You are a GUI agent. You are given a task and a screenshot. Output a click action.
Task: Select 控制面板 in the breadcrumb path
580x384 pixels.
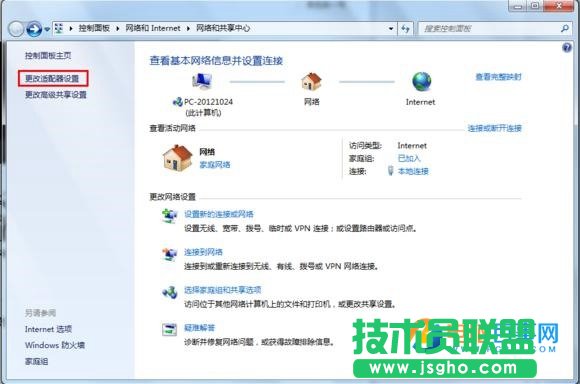coord(94,28)
